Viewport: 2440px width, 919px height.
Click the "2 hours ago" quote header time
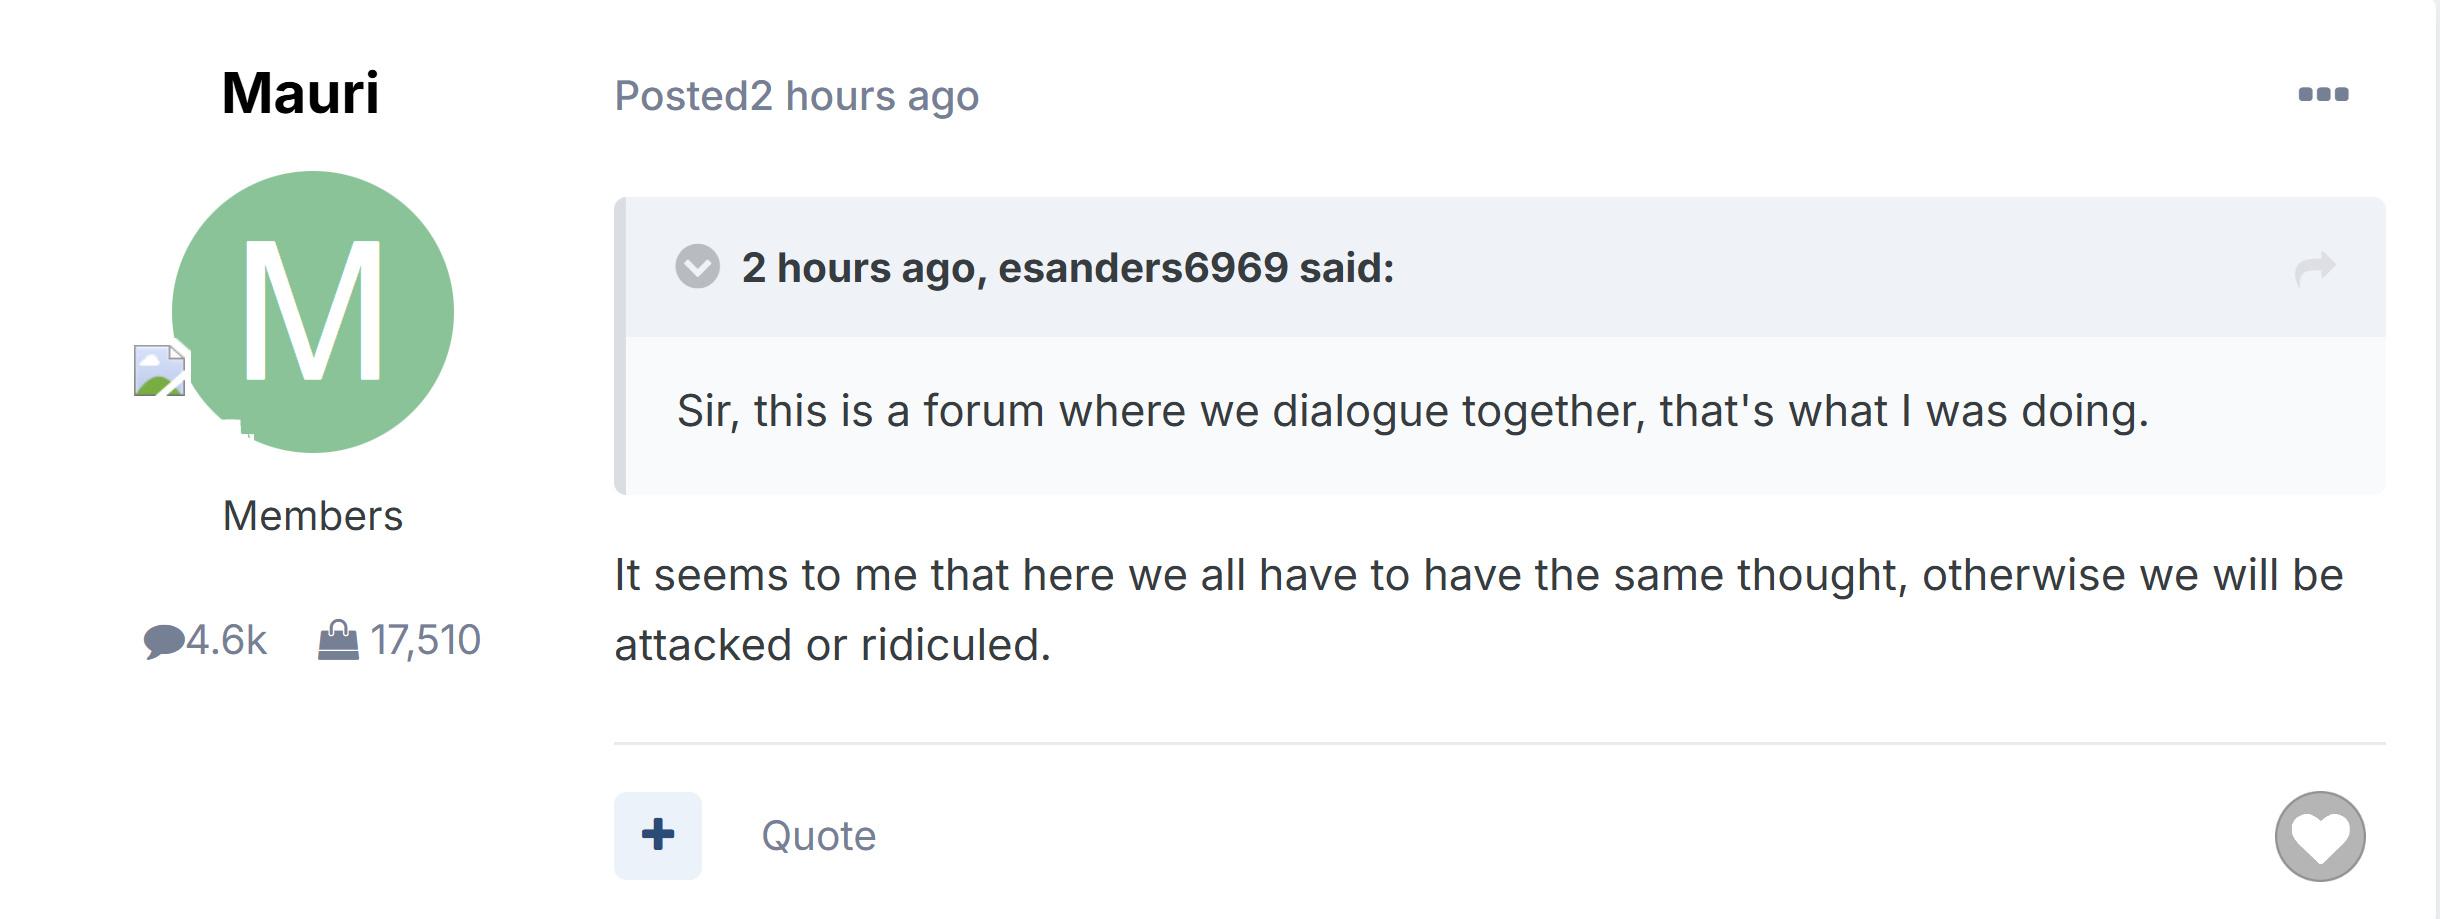coord(856,268)
